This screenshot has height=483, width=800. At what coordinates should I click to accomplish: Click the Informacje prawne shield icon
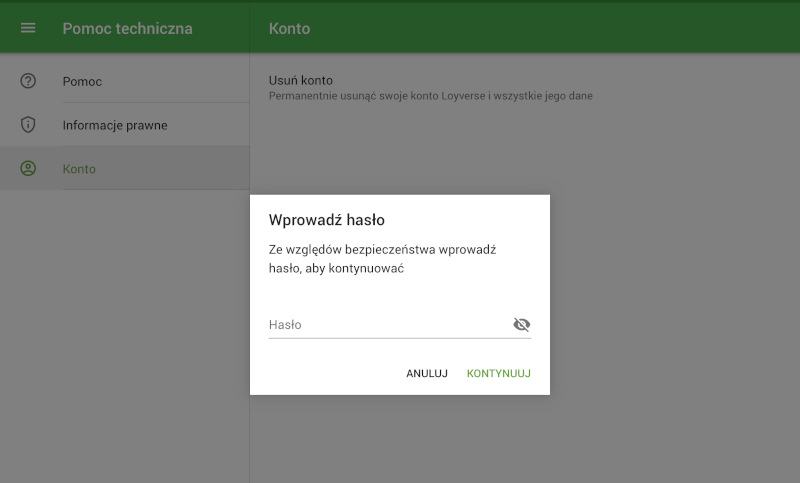click(28, 124)
